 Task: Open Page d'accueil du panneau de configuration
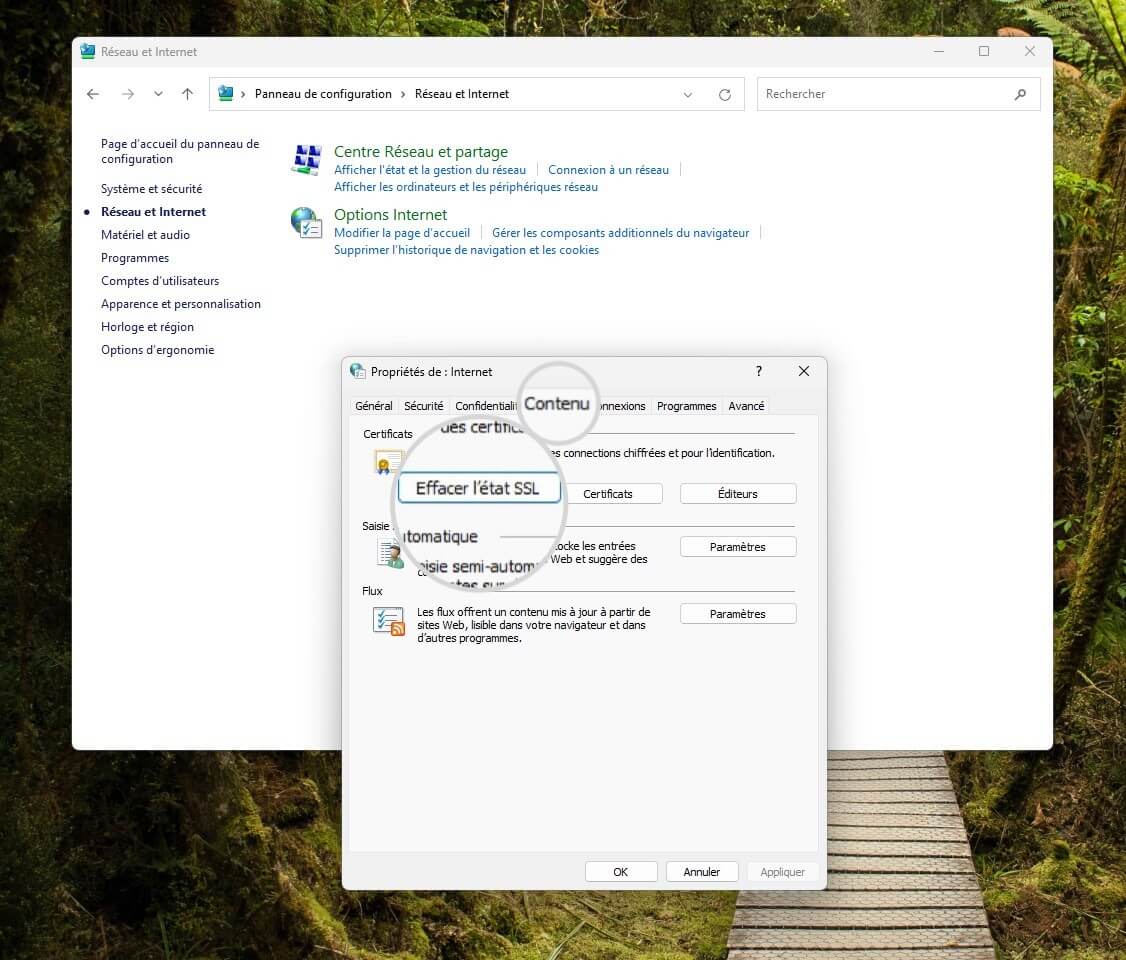click(180, 152)
